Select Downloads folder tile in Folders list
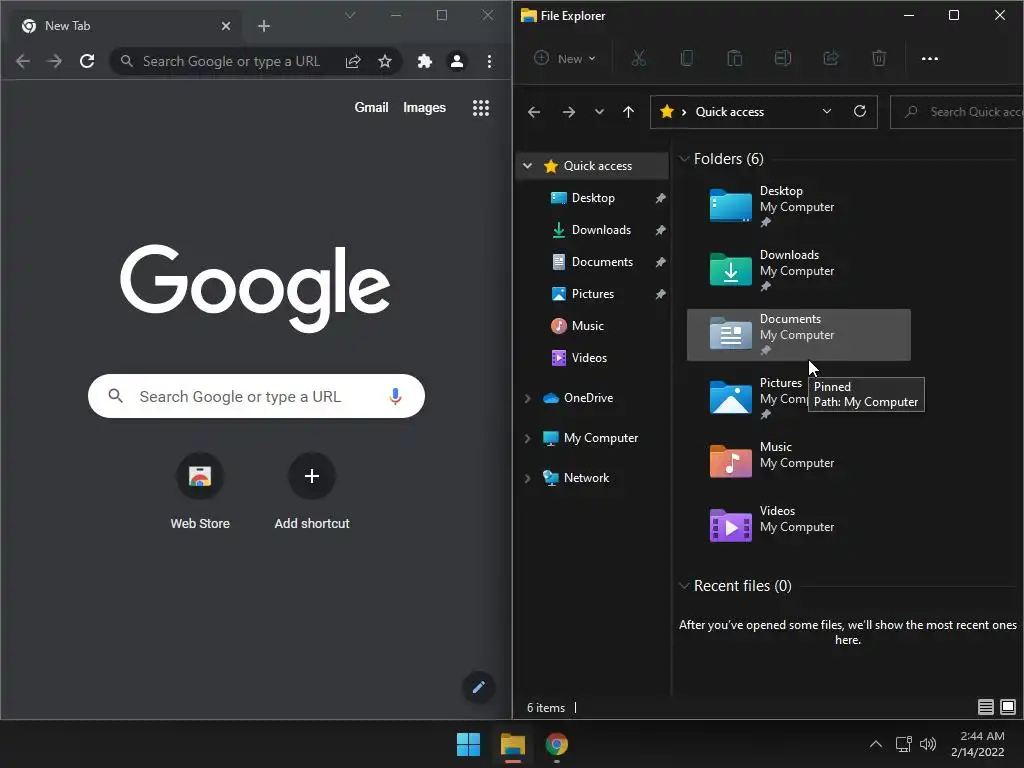This screenshot has width=1024, height=768. tap(798, 270)
